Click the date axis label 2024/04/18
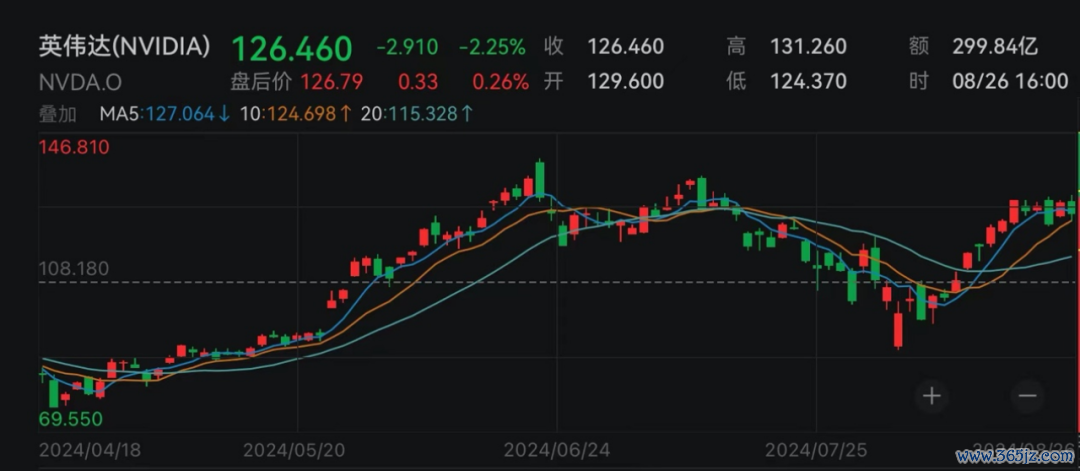 [90, 450]
